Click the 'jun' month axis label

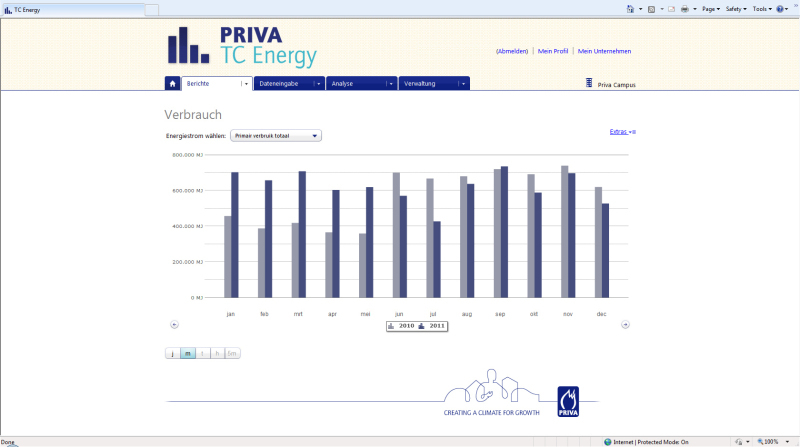(399, 314)
